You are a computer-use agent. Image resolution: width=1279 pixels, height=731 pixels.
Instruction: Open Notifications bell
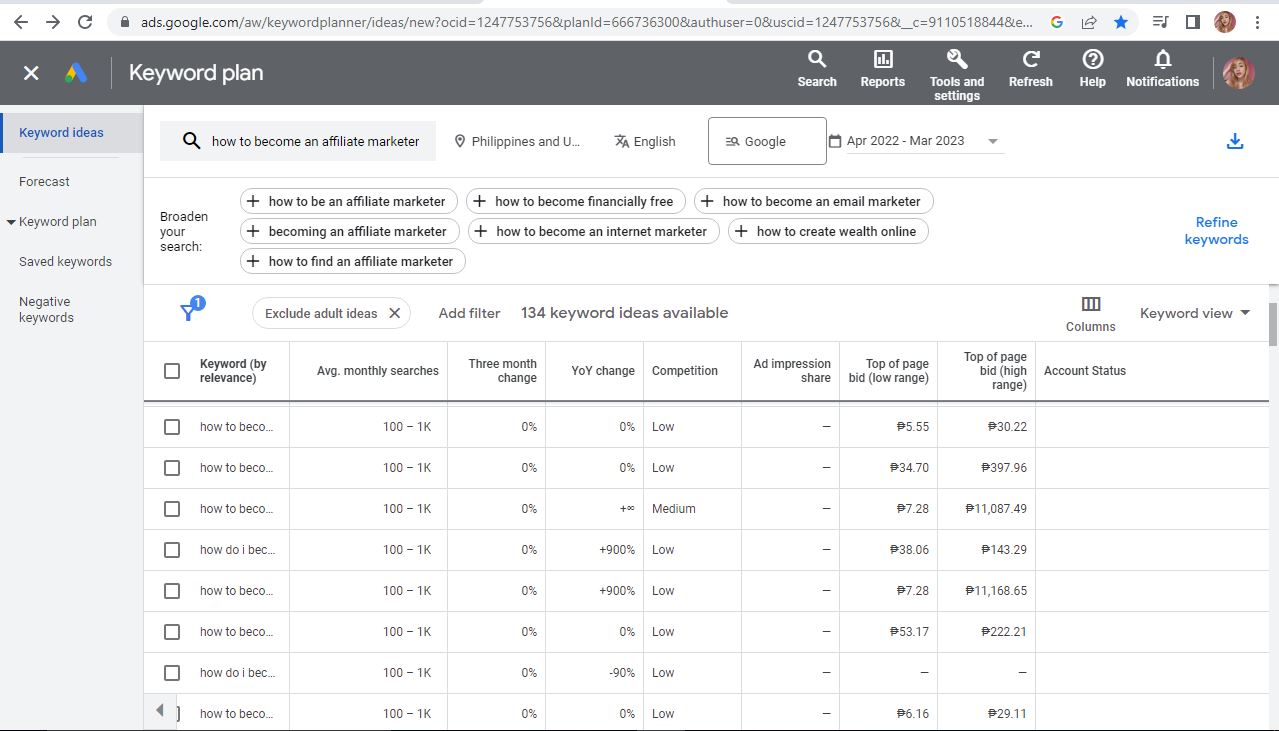click(x=1162, y=61)
